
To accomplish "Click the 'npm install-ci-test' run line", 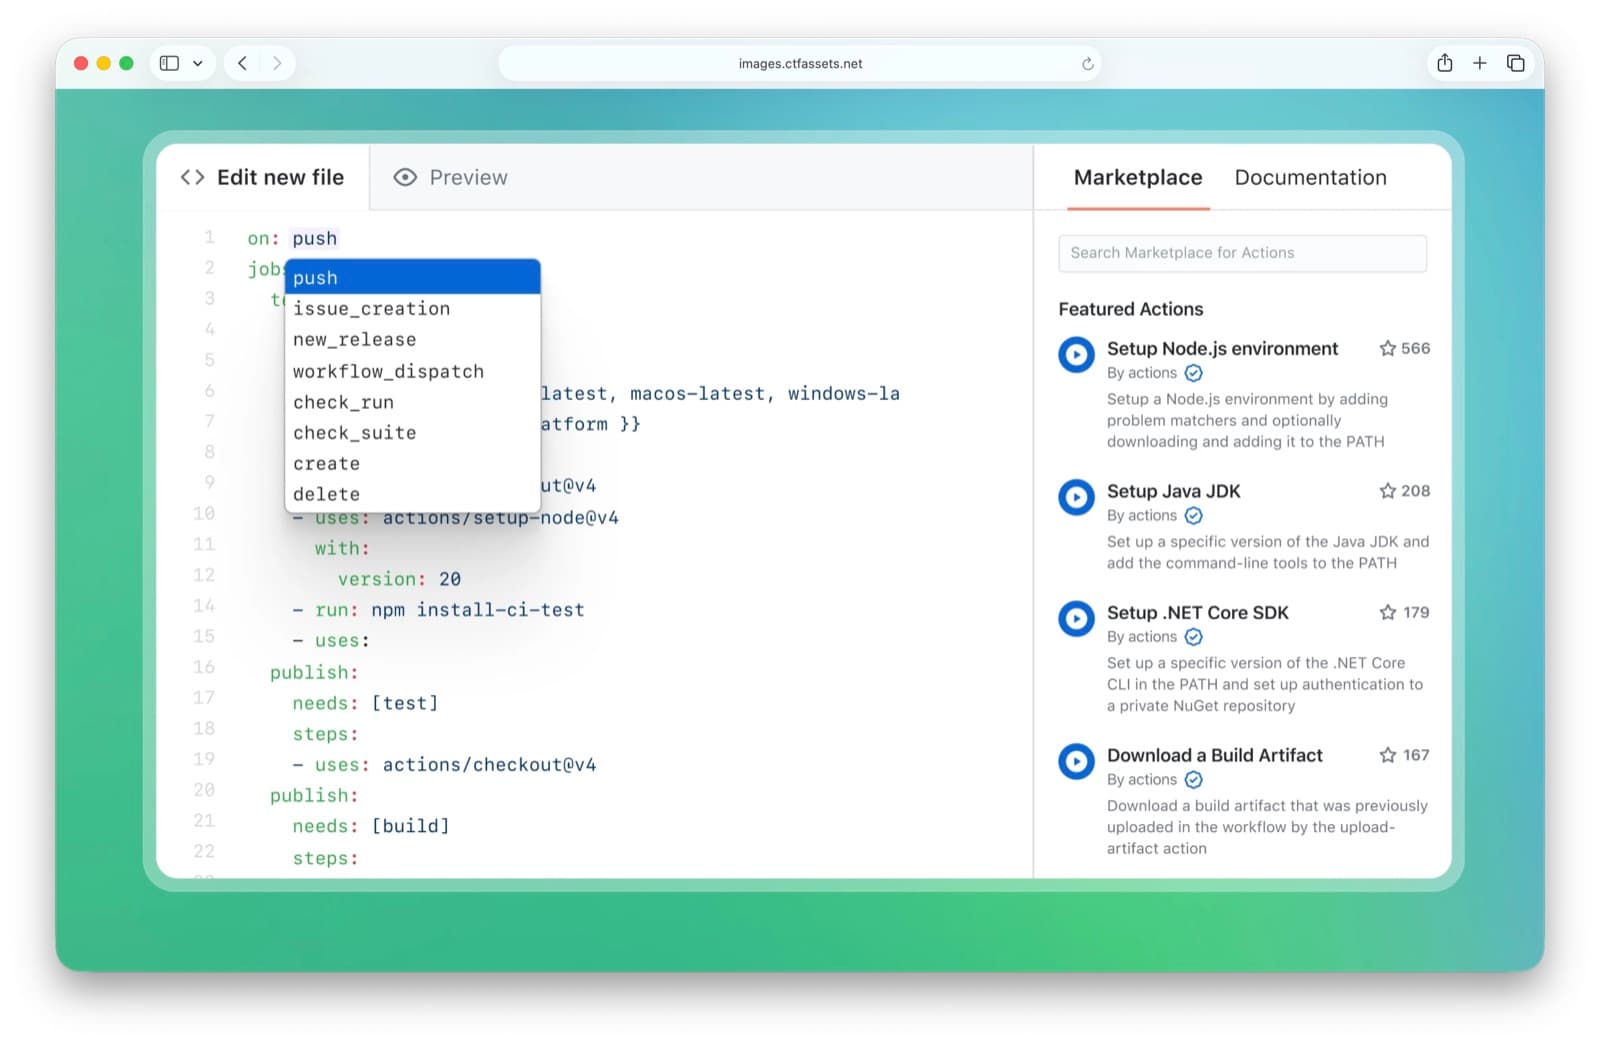I will (x=438, y=610).
